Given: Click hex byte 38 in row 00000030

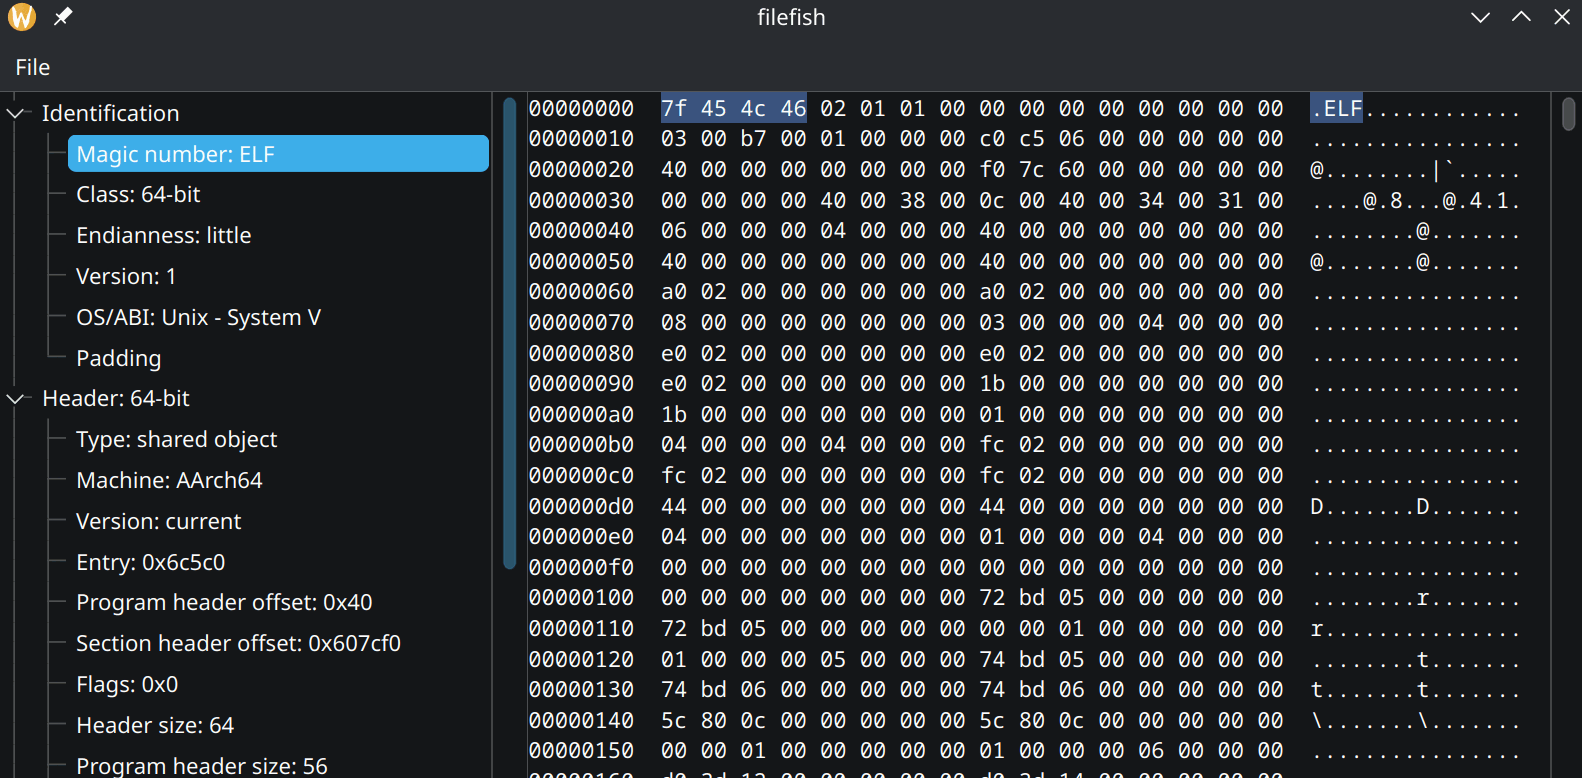Looking at the screenshot, I should 912,200.
